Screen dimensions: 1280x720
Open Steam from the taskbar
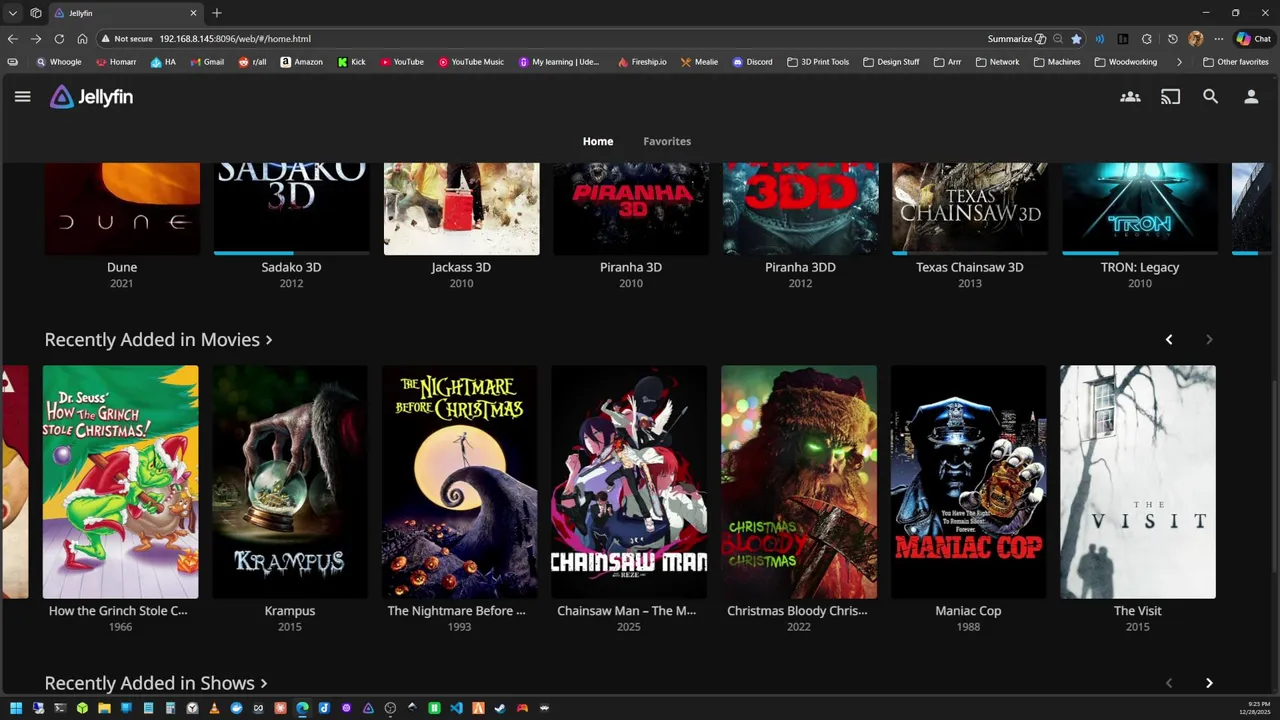[x=500, y=708]
